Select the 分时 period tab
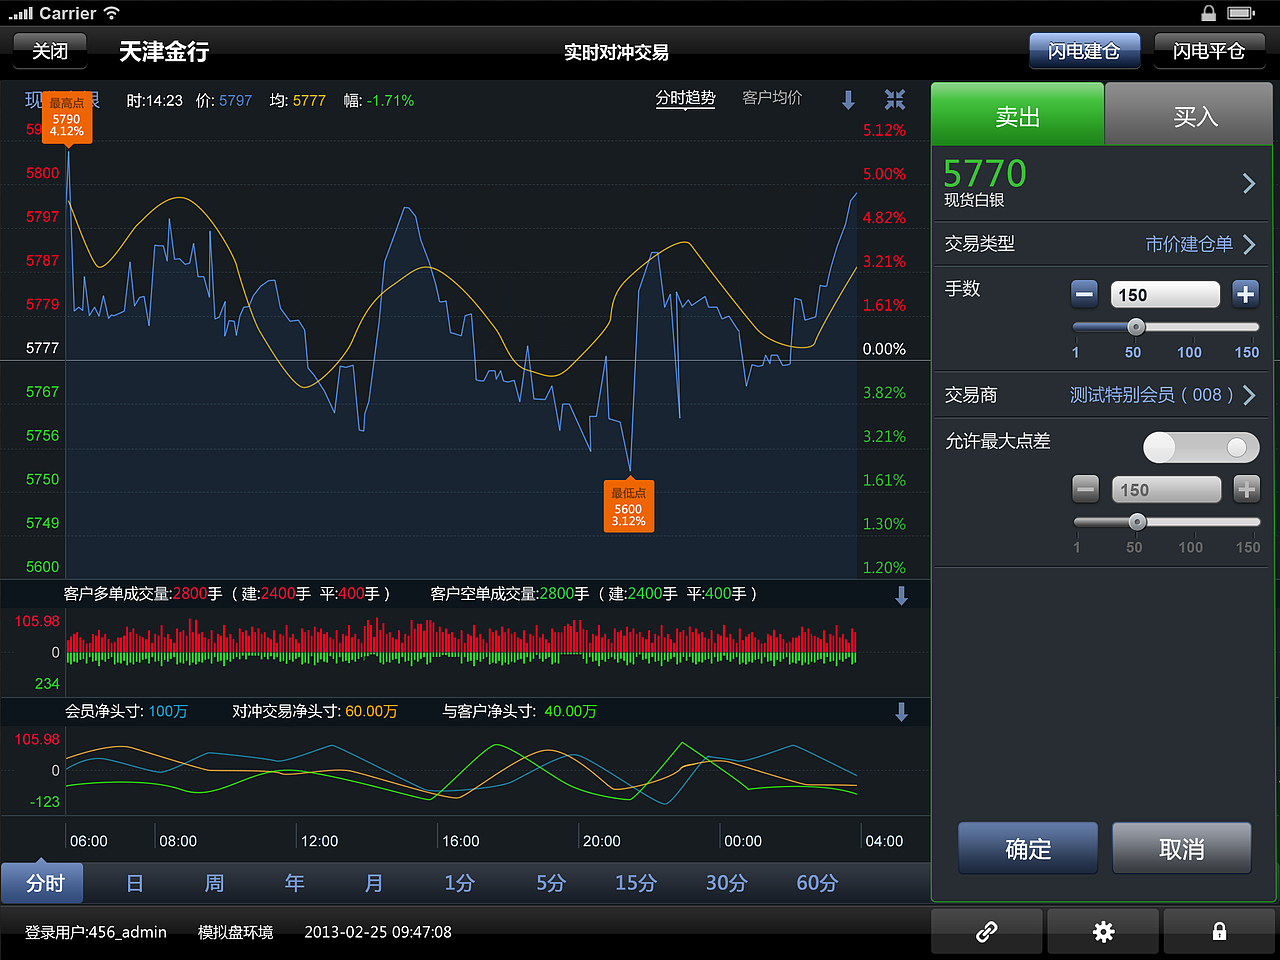 43,883
